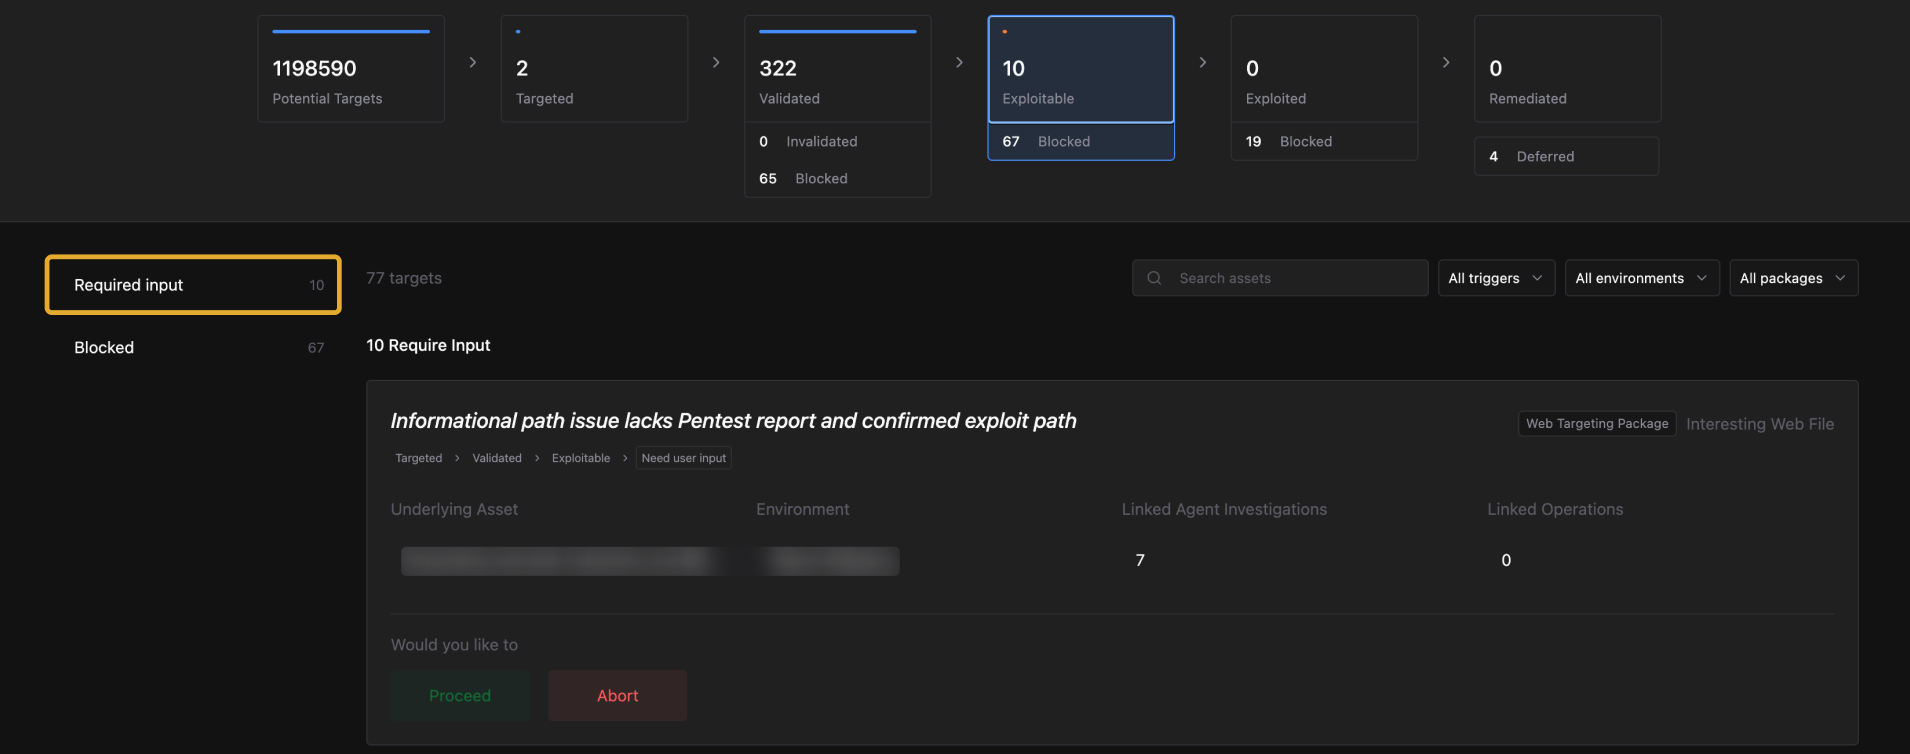Click the Targeted breadcrumb step
Viewport: 1910px width, 754px height.
pos(418,458)
